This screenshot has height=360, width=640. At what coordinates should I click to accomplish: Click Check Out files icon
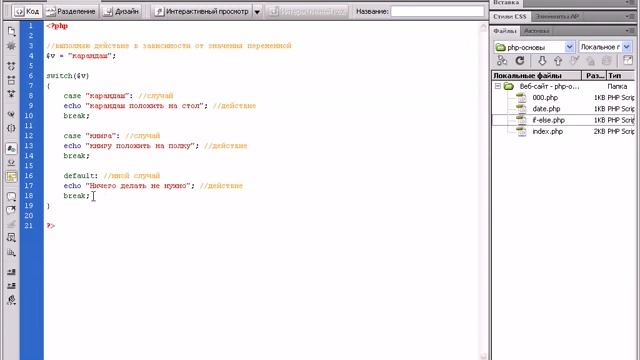(x=574, y=61)
